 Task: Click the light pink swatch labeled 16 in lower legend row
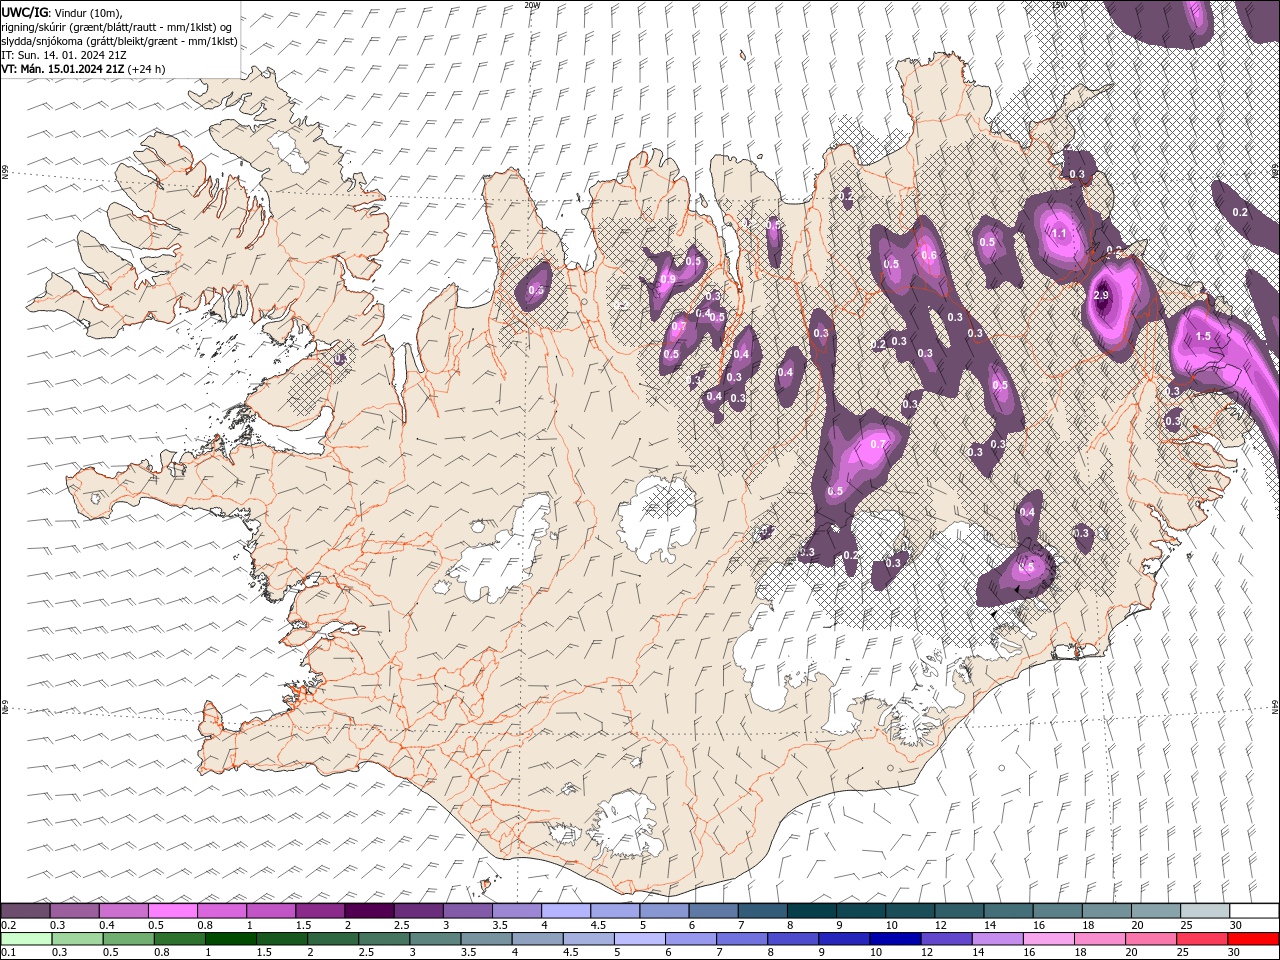tap(1048, 938)
